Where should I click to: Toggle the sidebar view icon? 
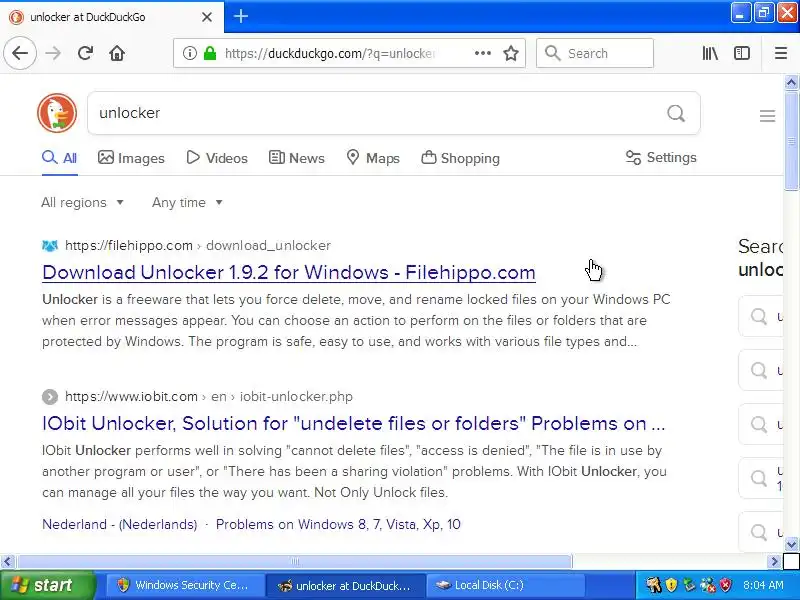[x=742, y=53]
